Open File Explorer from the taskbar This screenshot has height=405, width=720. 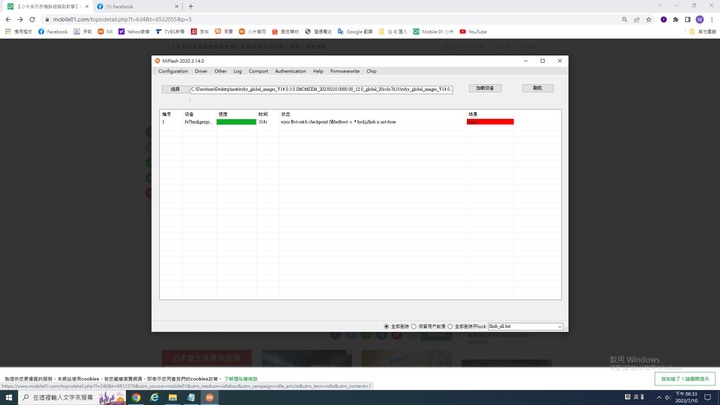pos(173,398)
